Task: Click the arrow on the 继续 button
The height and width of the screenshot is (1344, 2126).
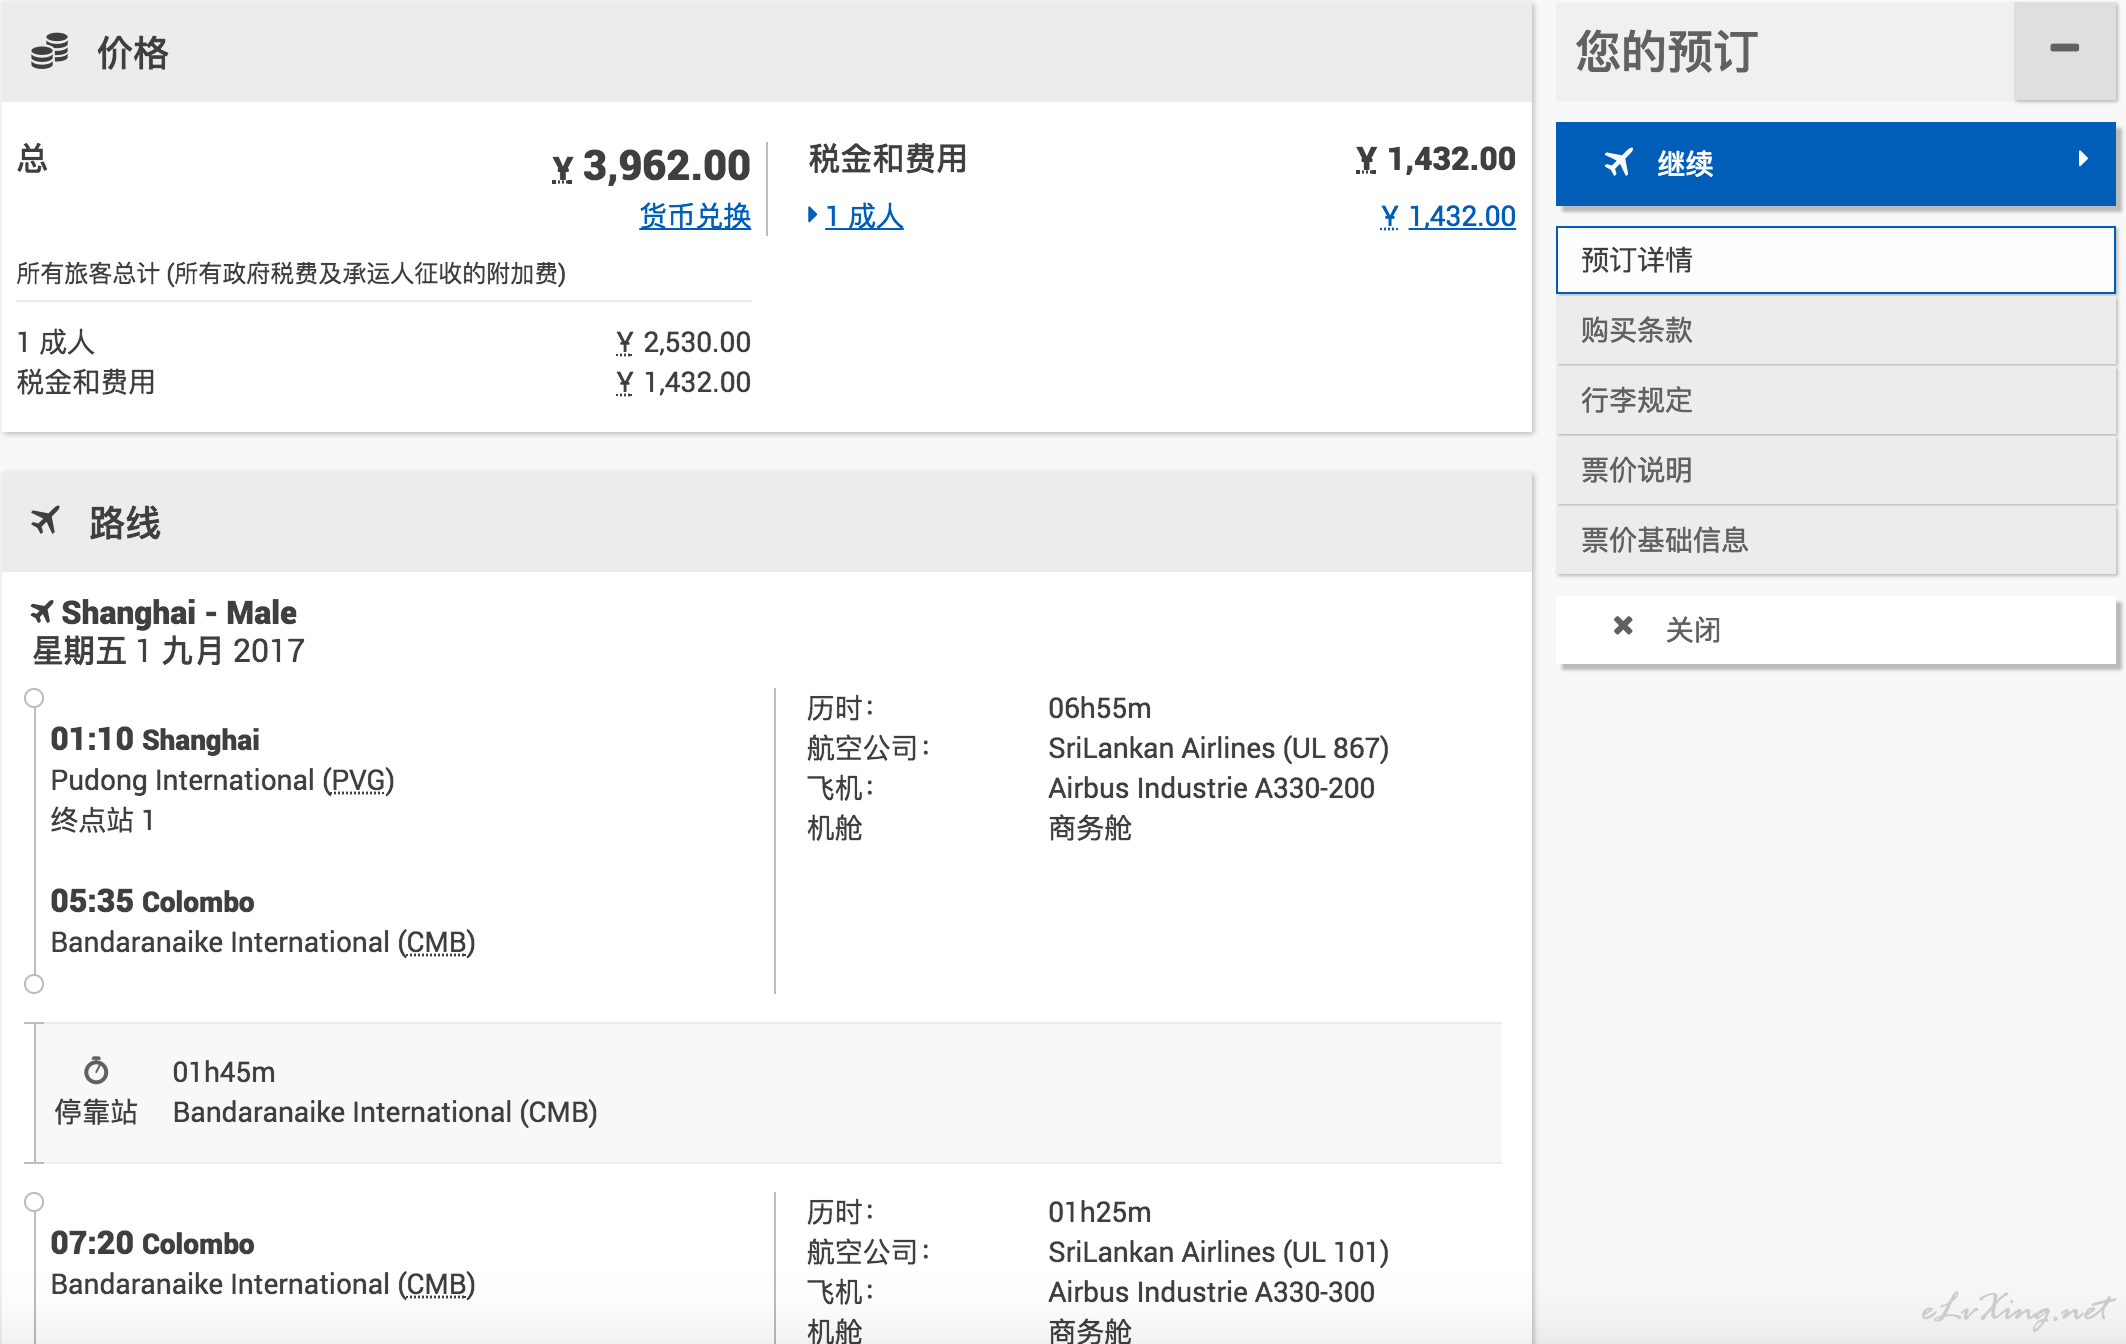Action: (2083, 159)
